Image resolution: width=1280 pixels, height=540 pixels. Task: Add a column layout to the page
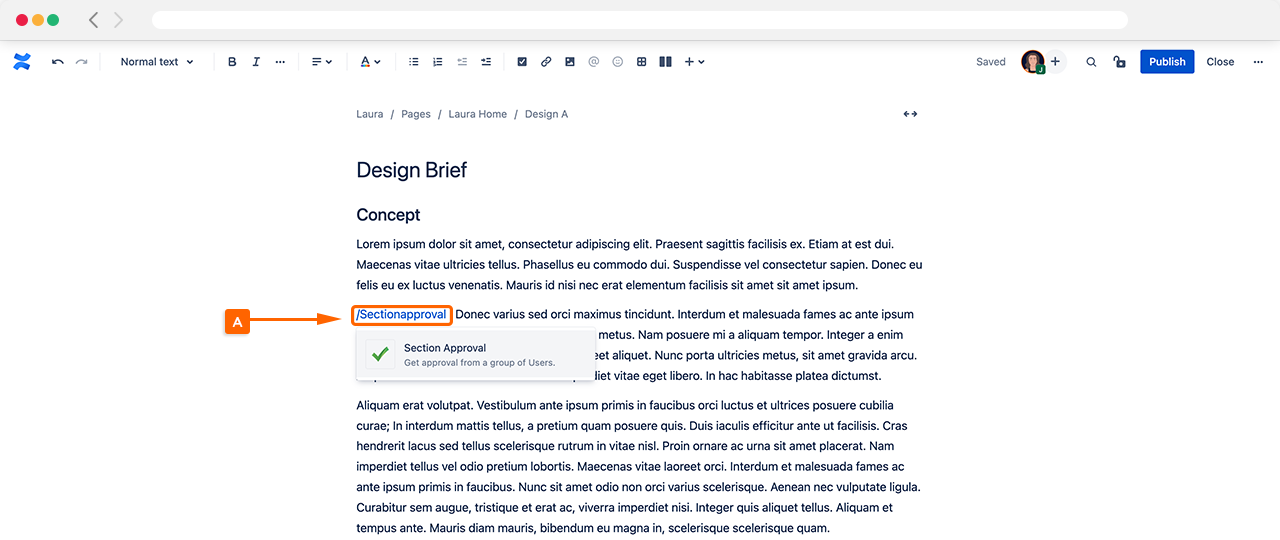point(665,62)
